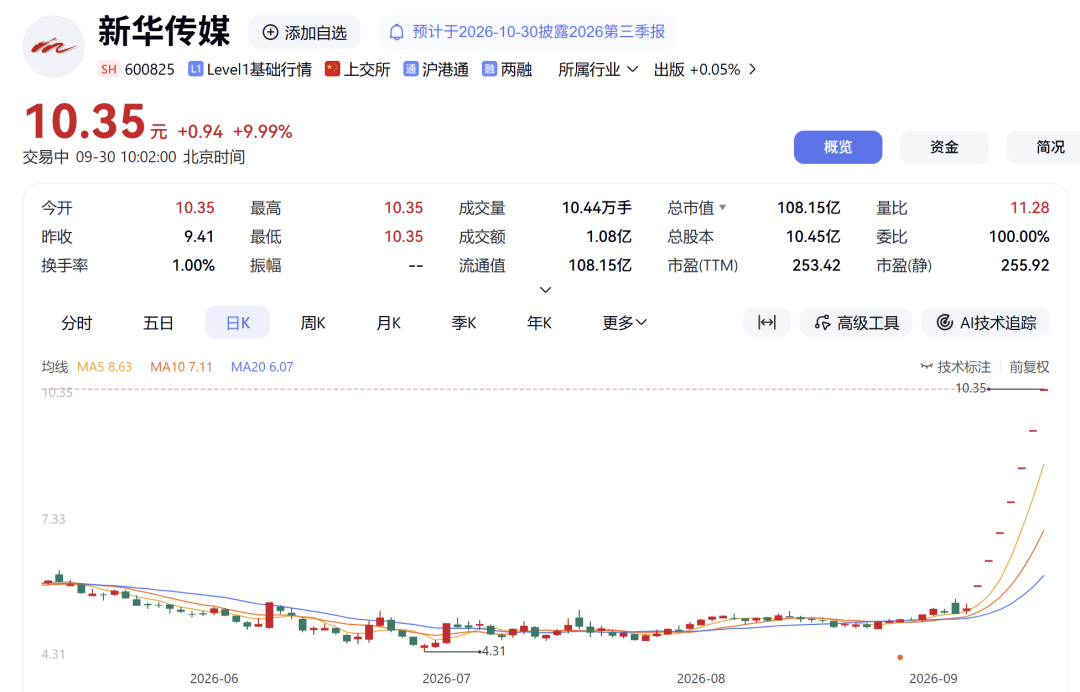Select the 月K chart tab
Viewport: 1080px width, 692px height.
click(x=388, y=323)
